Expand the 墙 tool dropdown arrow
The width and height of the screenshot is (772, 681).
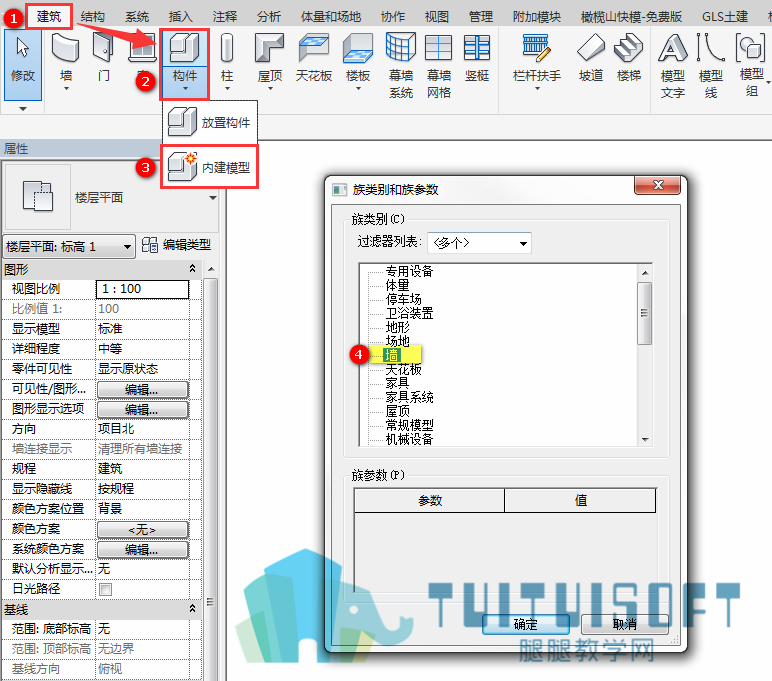pos(66,89)
